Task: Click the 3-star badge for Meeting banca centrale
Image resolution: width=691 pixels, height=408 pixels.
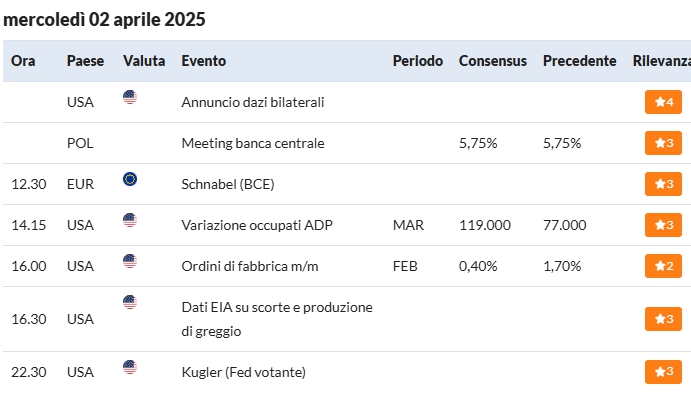Action: (663, 143)
